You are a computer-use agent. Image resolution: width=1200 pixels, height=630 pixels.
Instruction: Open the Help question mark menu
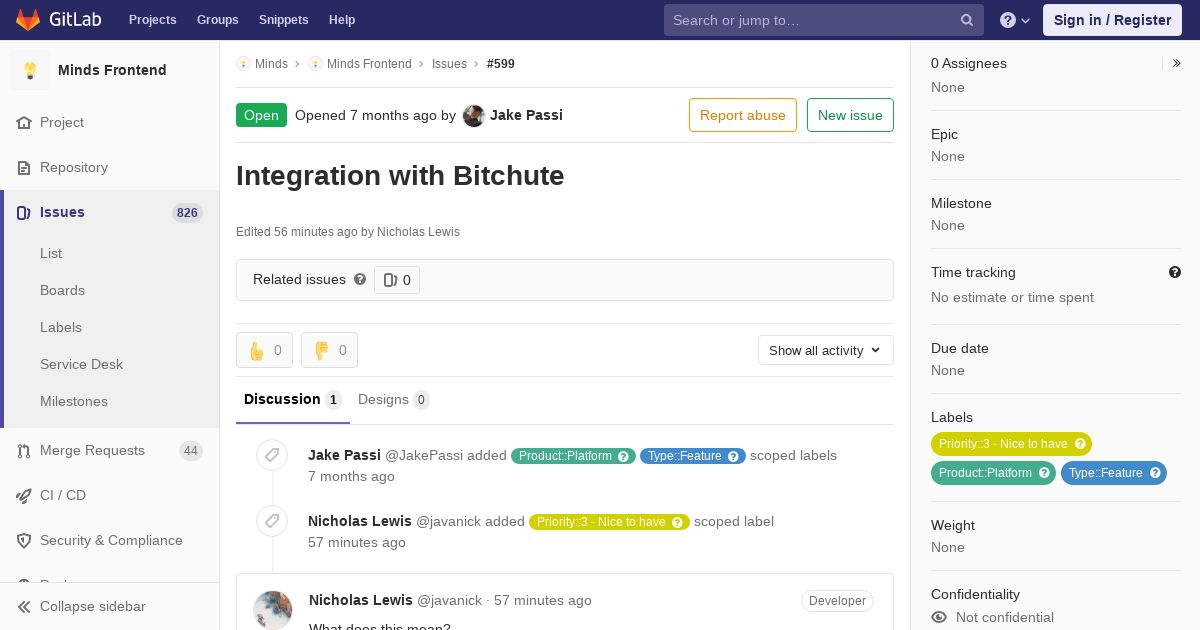pyautogui.click(x=1015, y=20)
